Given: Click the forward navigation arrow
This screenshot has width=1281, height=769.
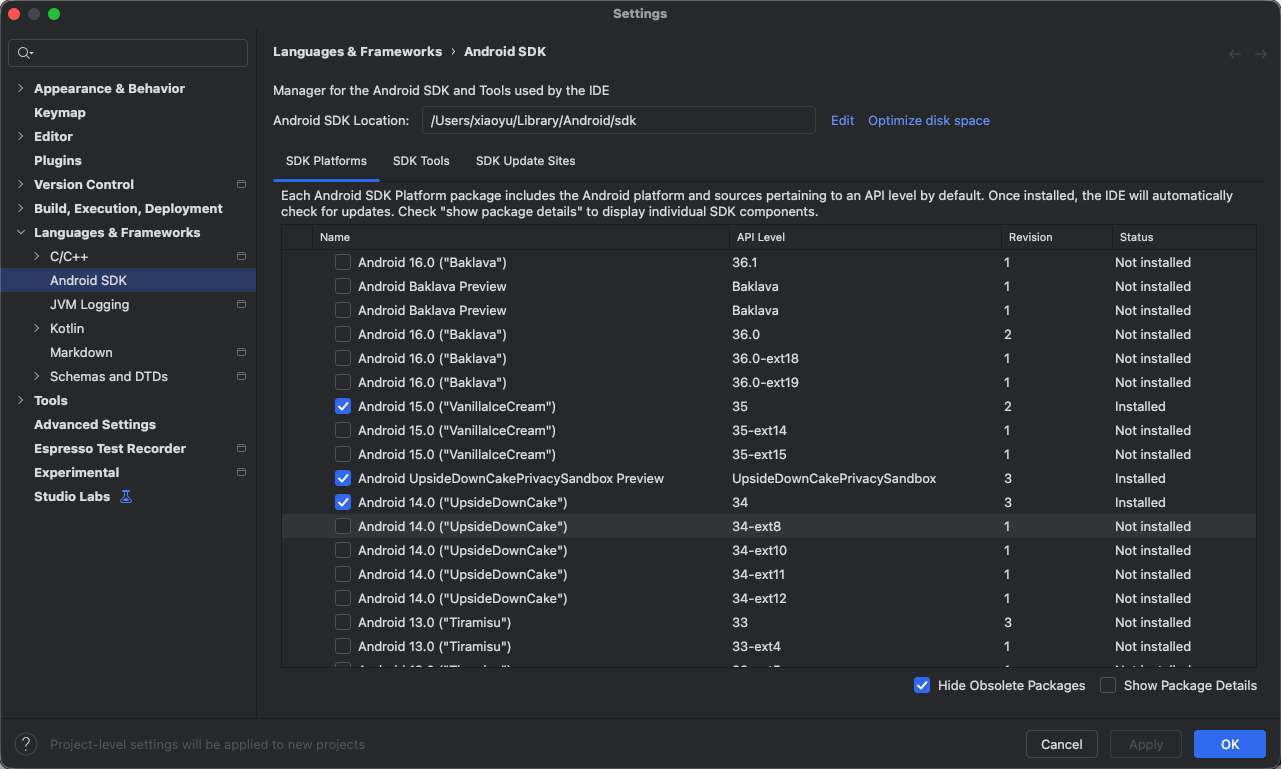Looking at the screenshot, I should coord(1261,54).
